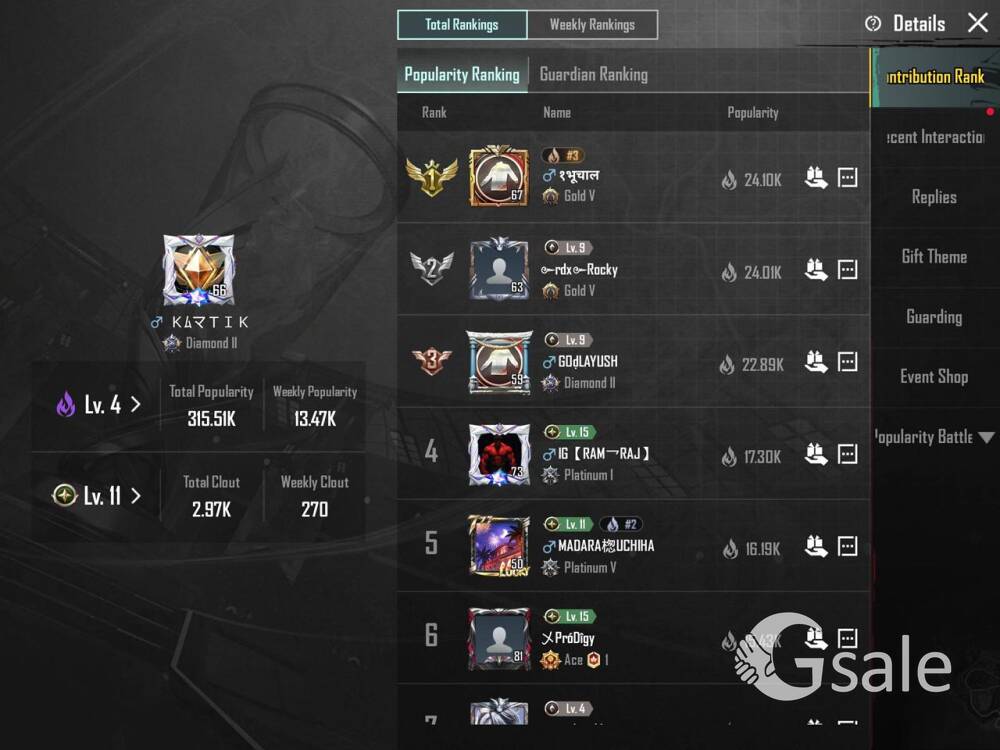Image resolution: width=1000 pixels, height=750 pixels.
Task: Open the Gift Theme side menu item
Action: tap(934, 257)
